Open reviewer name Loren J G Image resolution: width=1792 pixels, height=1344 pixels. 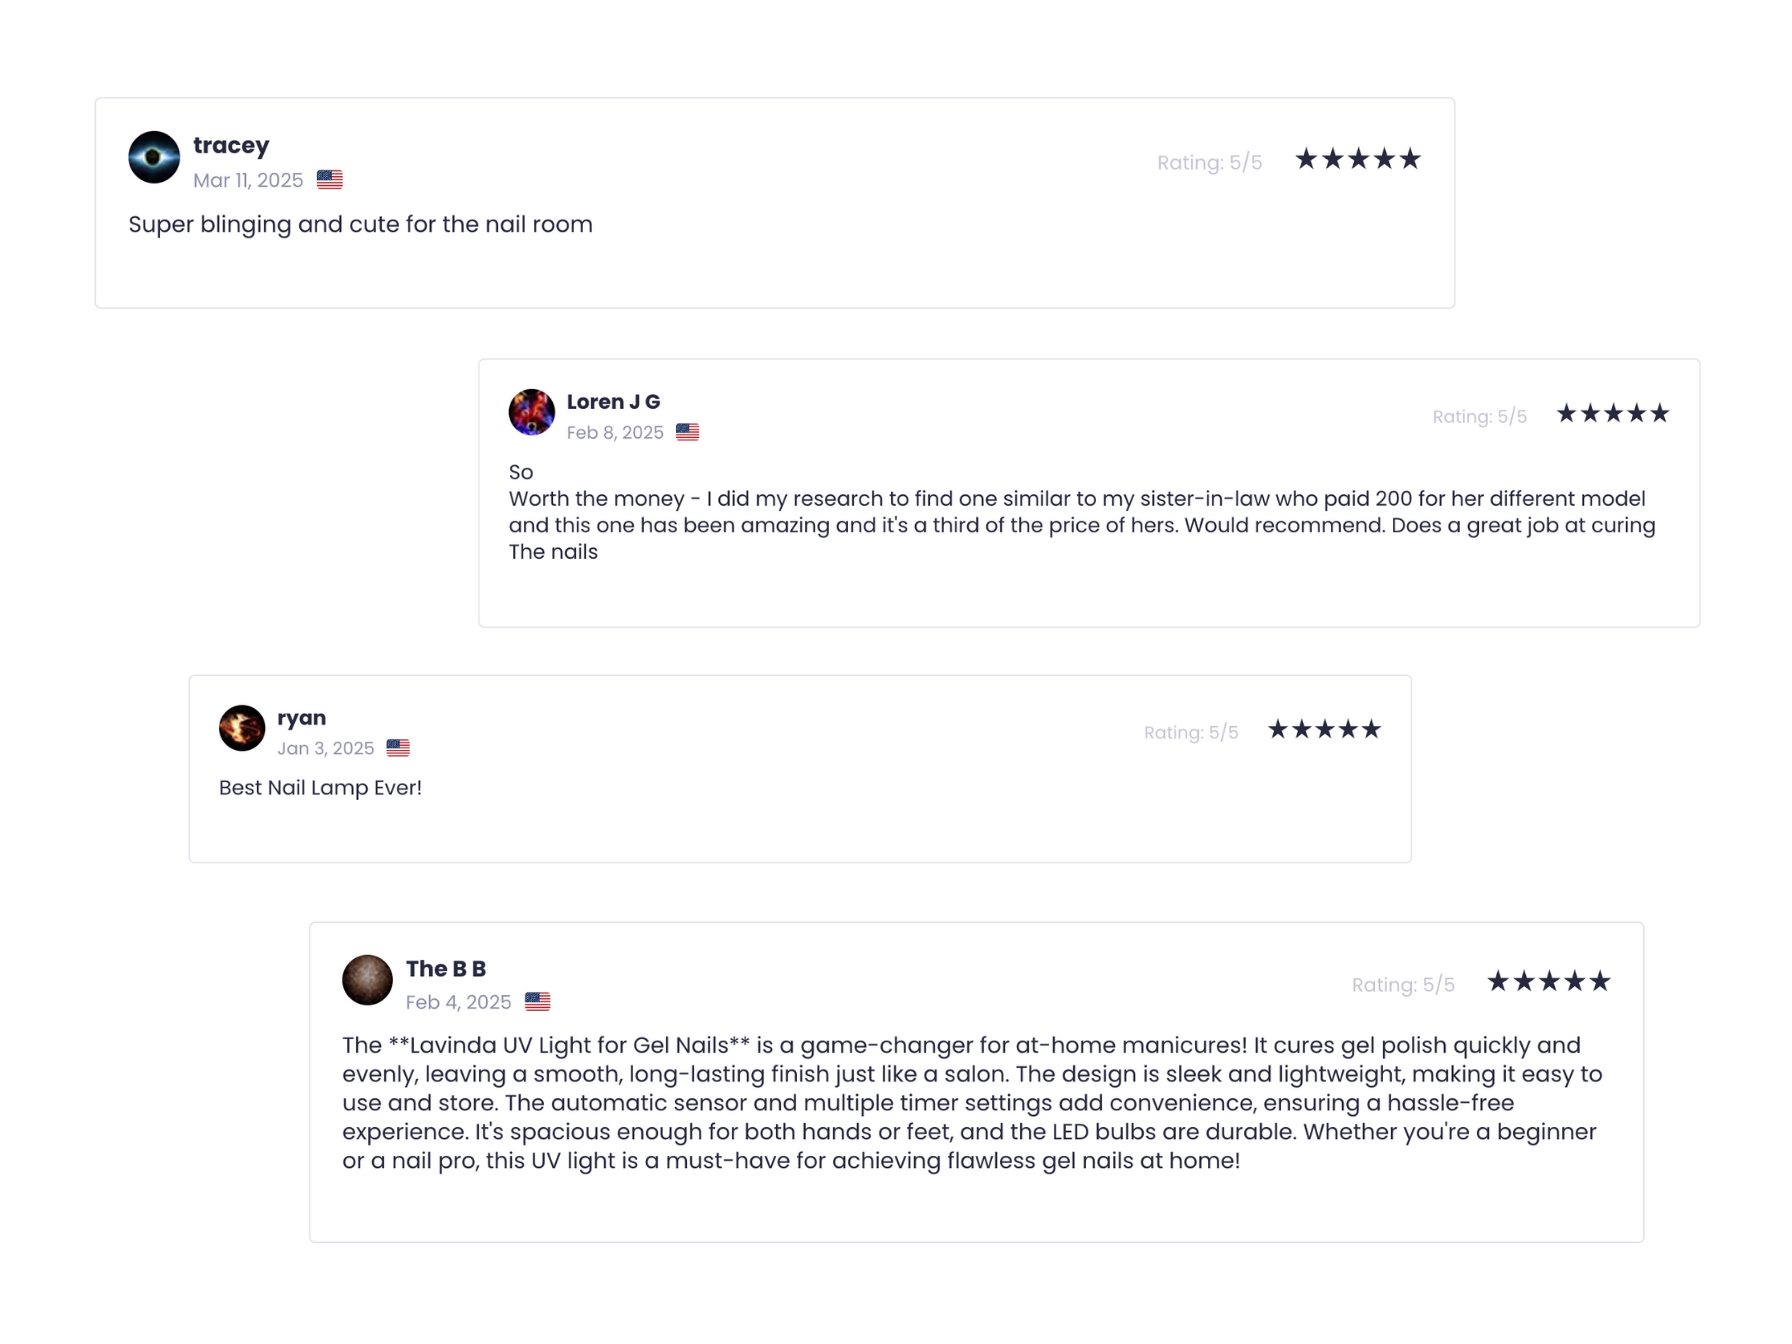(x=613, y=402)
